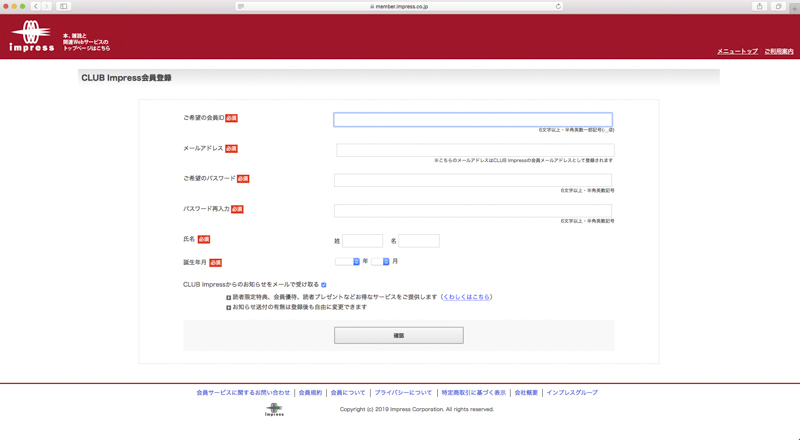Click the Safari back arrow button
This screenshot has width=800, height=440.
(36, 6)
